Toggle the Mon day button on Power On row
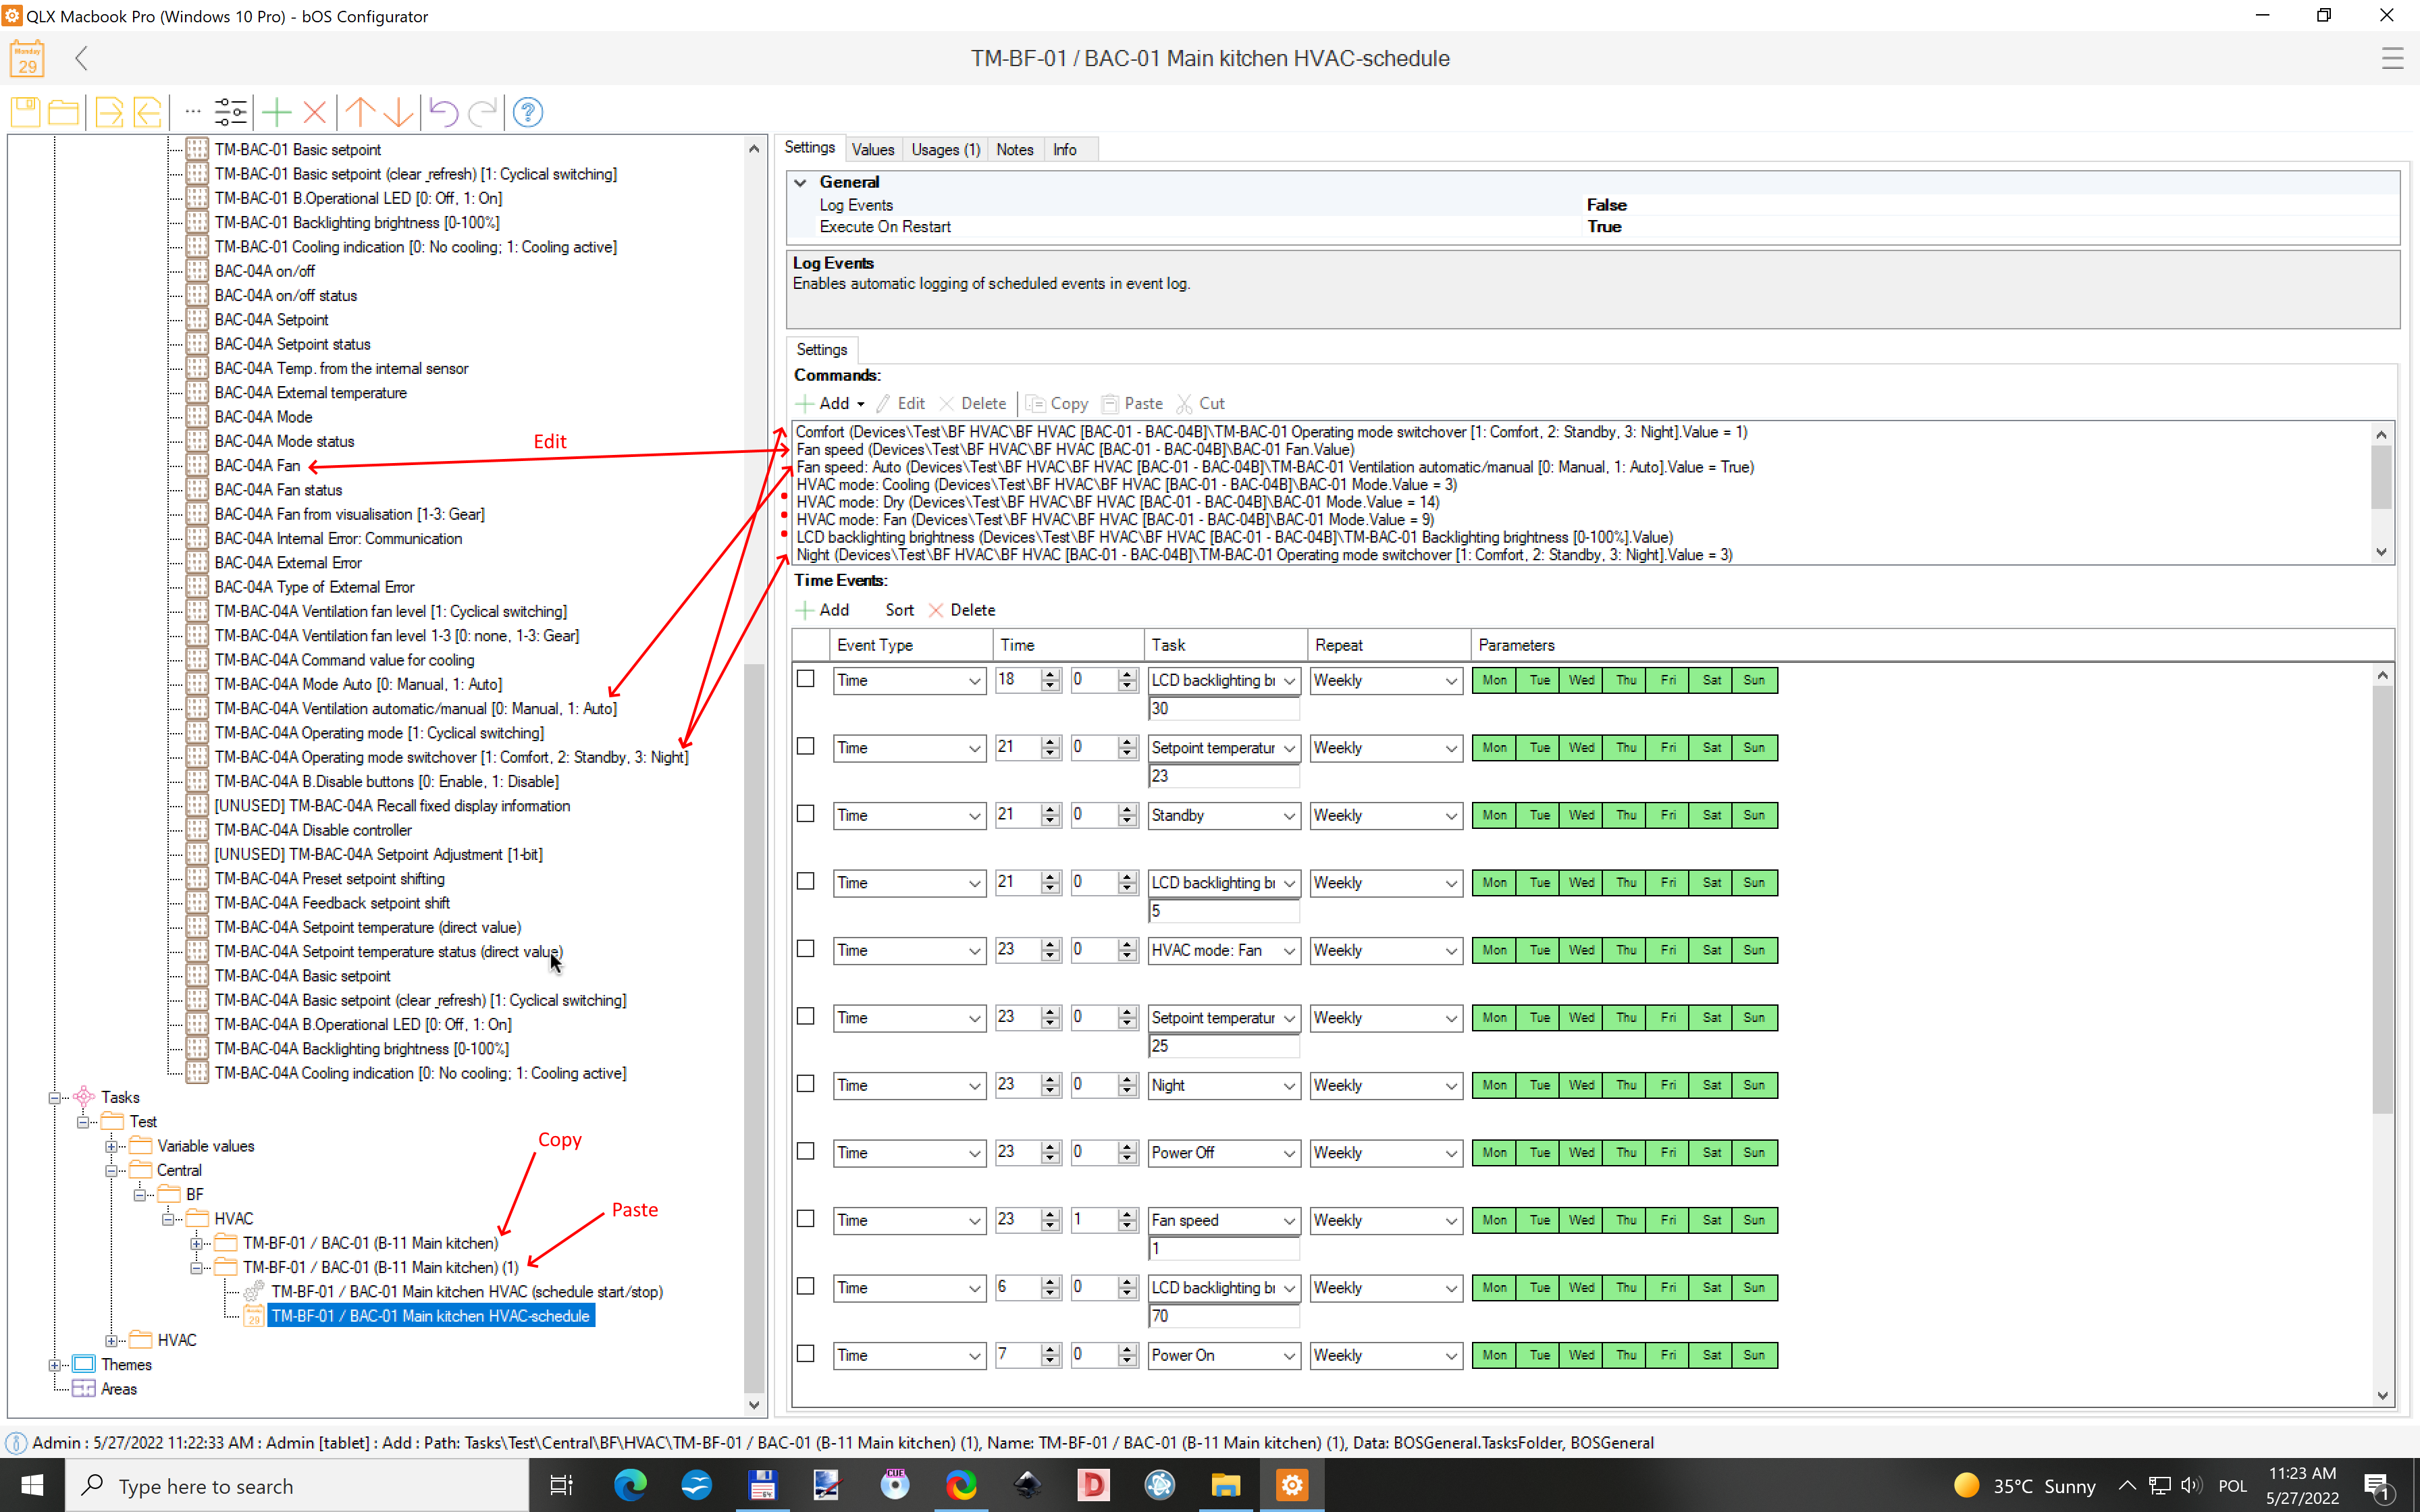This screenshot has height=1512, width=2420. point(1494,1355)
